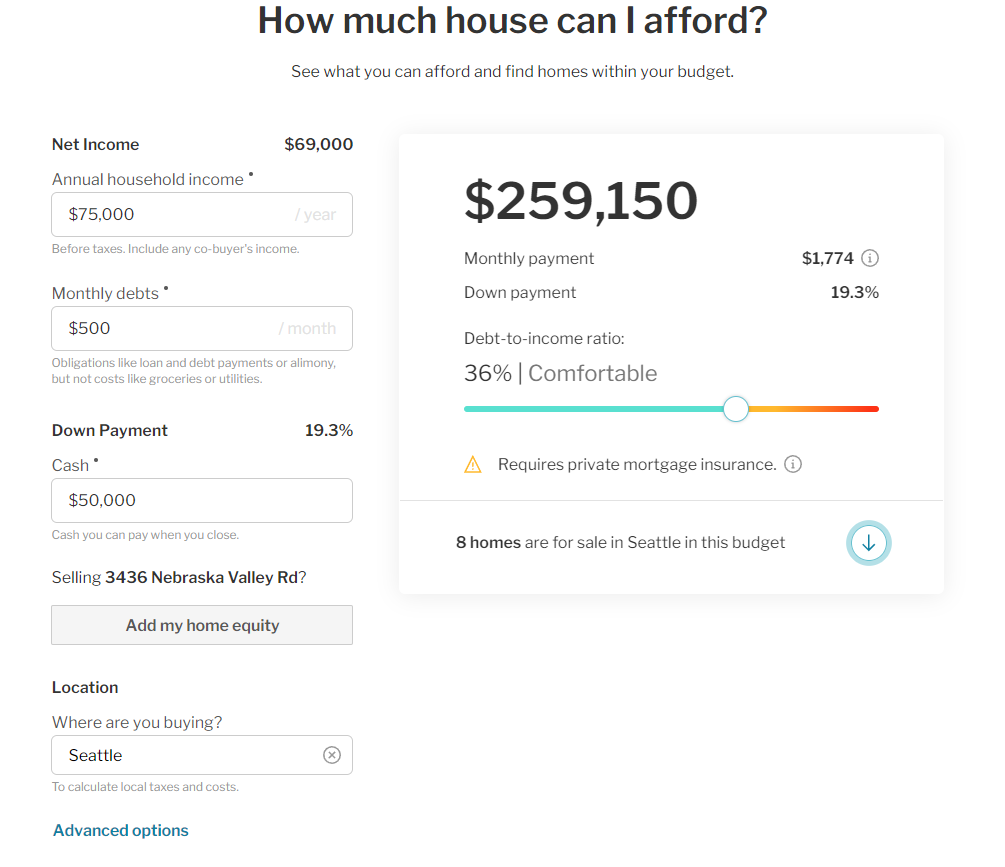Image resolution: width=1005 pixels, height=867 pixels.
Task: Click the $1,774 monthly payment value
Action: (827, 258)
